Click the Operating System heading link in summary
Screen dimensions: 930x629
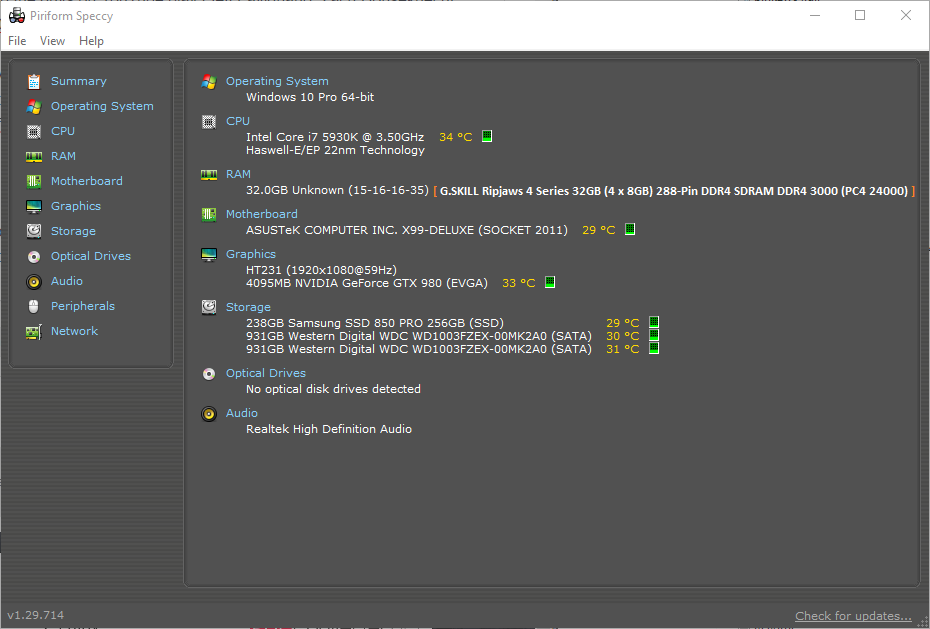click(x=277, y=81)
